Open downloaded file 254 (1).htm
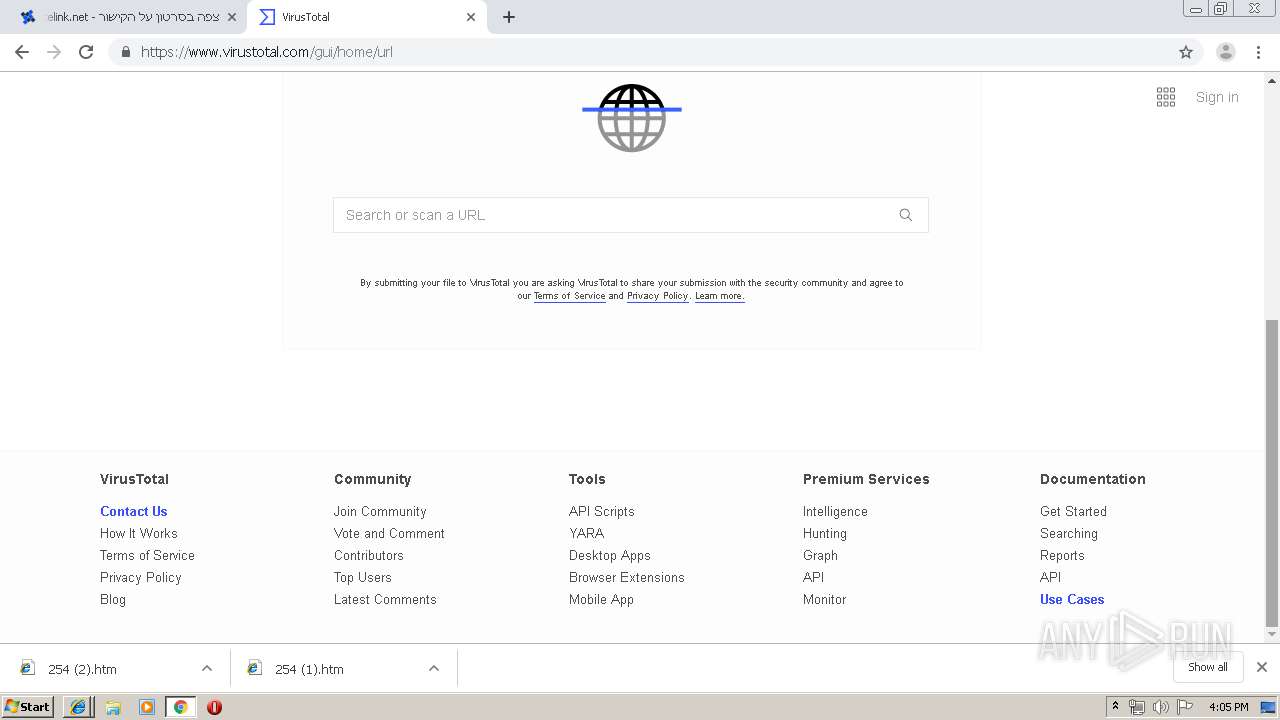Screen dimensions: 1280x720 pos(309,669)
